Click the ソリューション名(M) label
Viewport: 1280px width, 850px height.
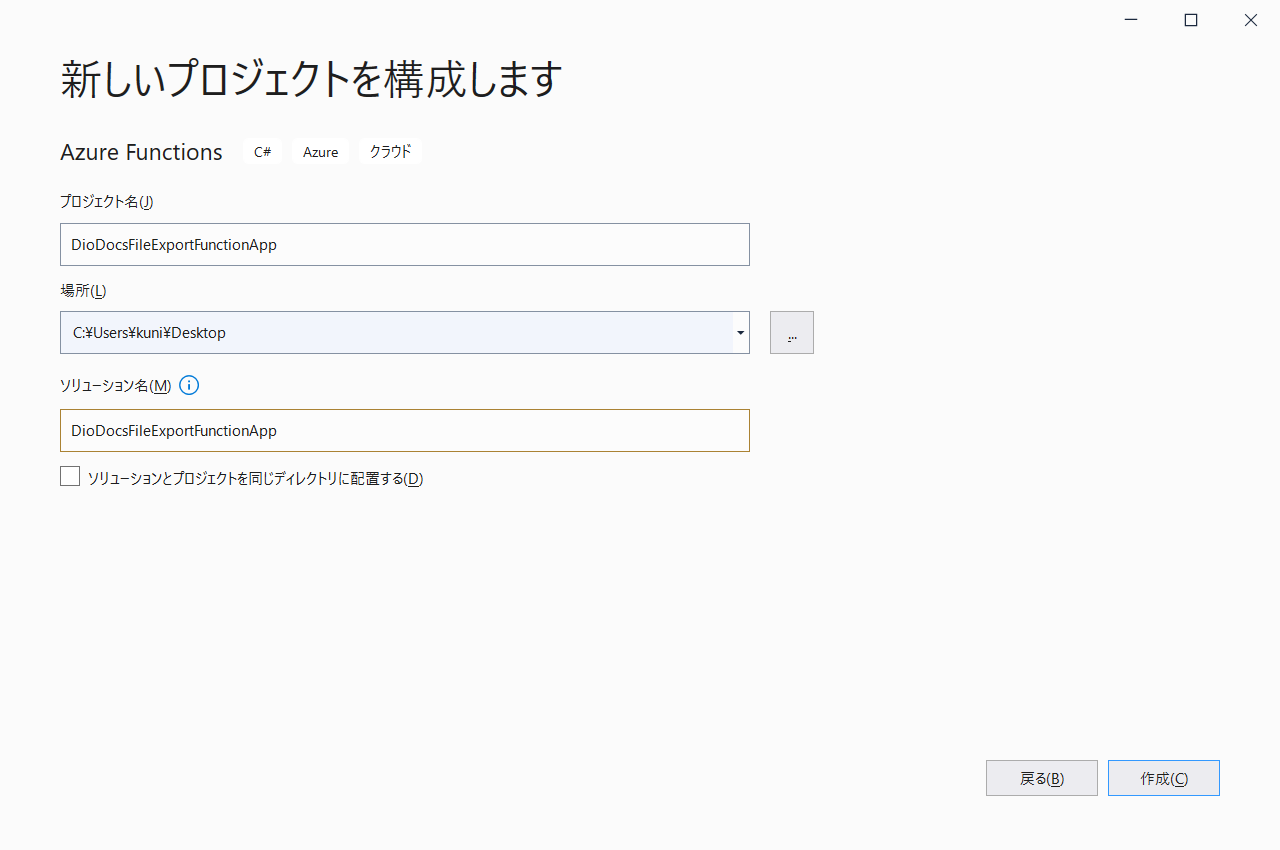coord(115,385)
